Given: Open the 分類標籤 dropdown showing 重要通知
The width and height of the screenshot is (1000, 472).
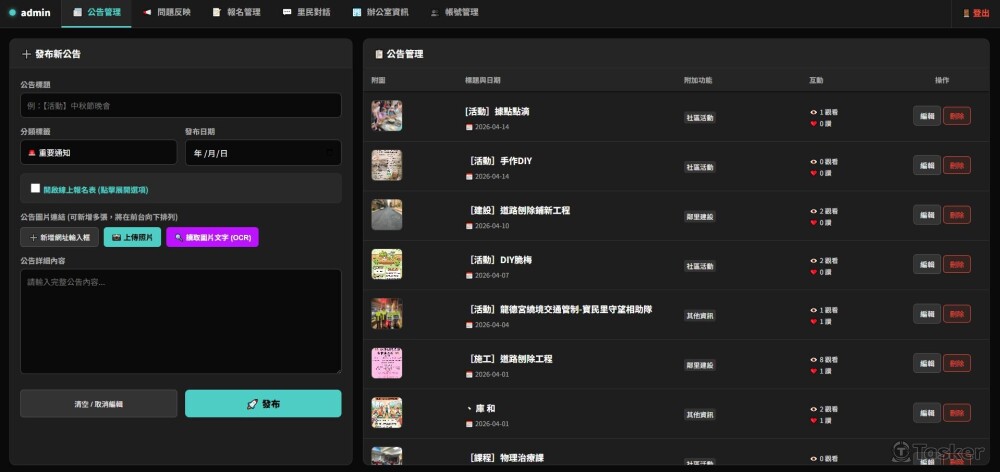Looking at the screenshot, I should [98, 152].
